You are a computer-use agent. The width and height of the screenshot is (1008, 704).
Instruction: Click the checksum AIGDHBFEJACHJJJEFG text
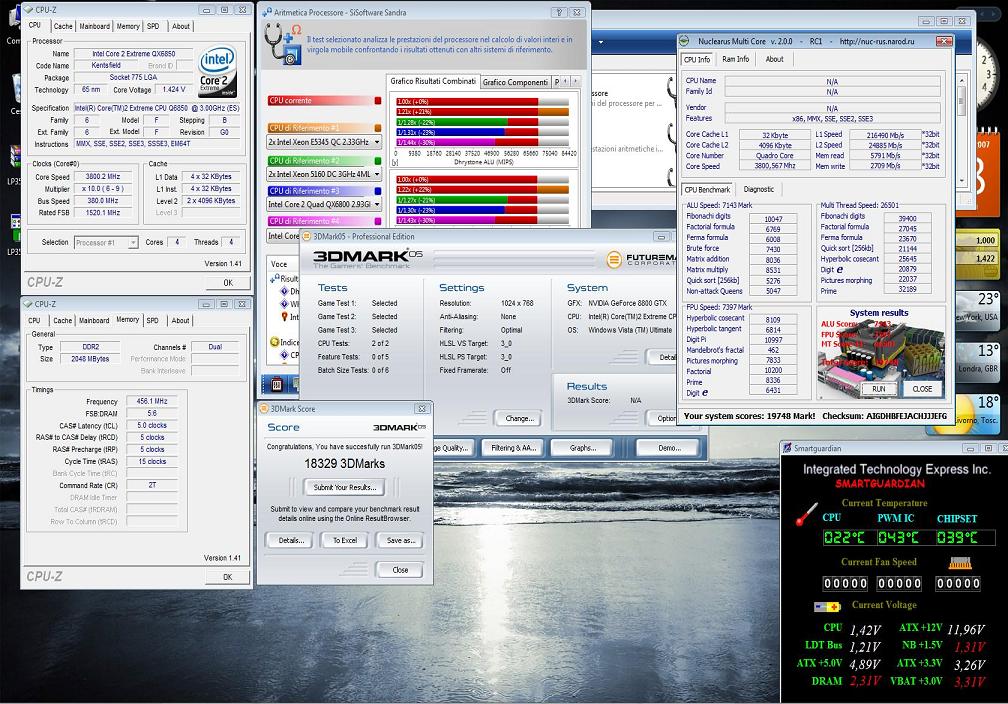pyautogui.click(x=906, y=416)
